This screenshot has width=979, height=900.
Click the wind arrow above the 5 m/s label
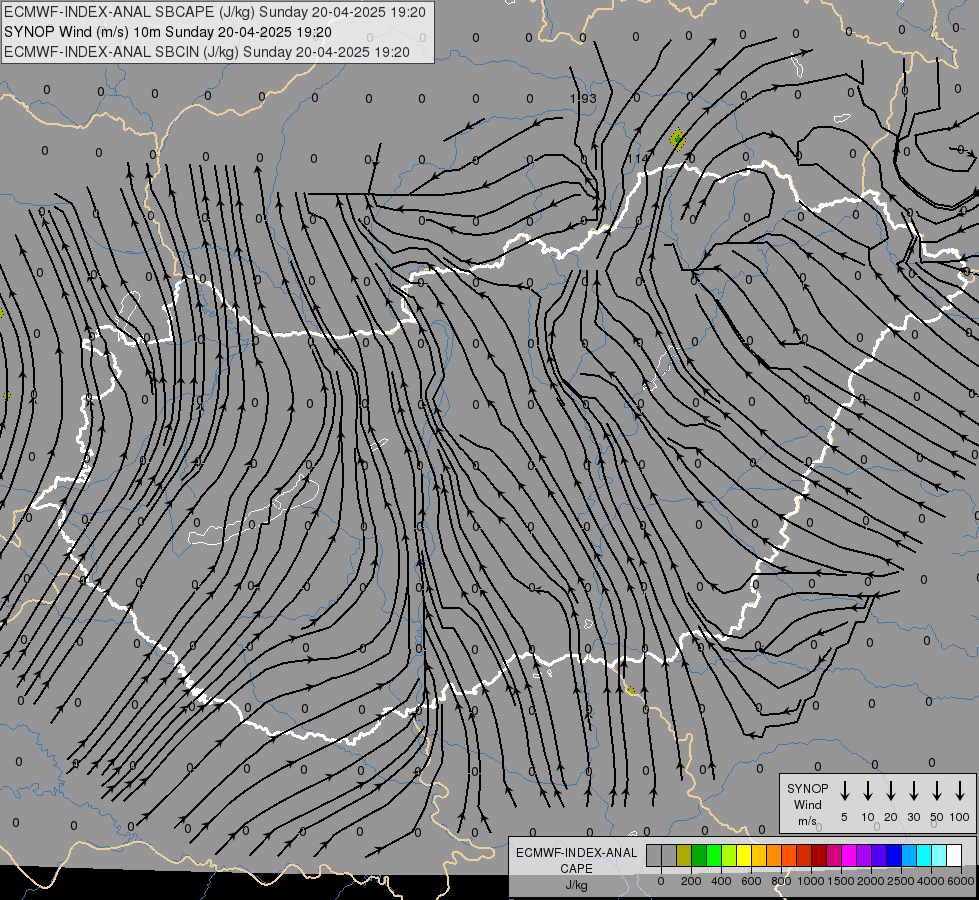[x=844, y=790]
